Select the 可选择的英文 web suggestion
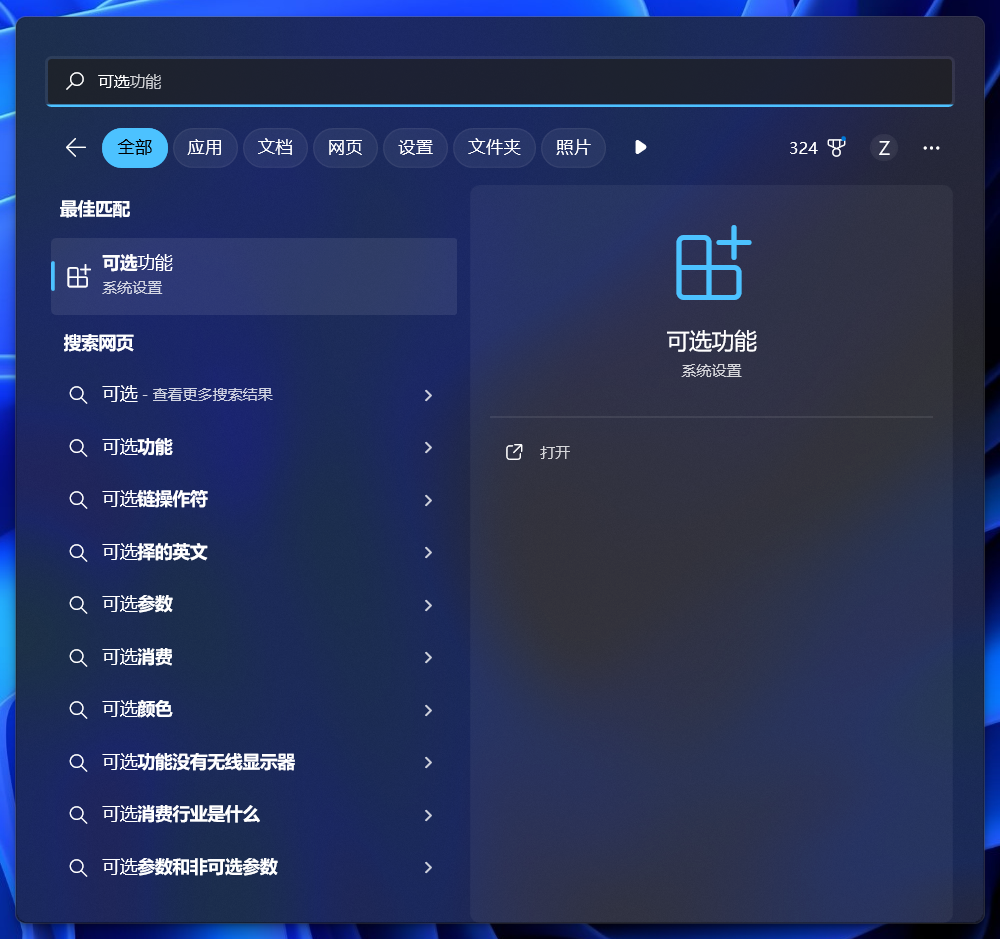 click(155, 552)
